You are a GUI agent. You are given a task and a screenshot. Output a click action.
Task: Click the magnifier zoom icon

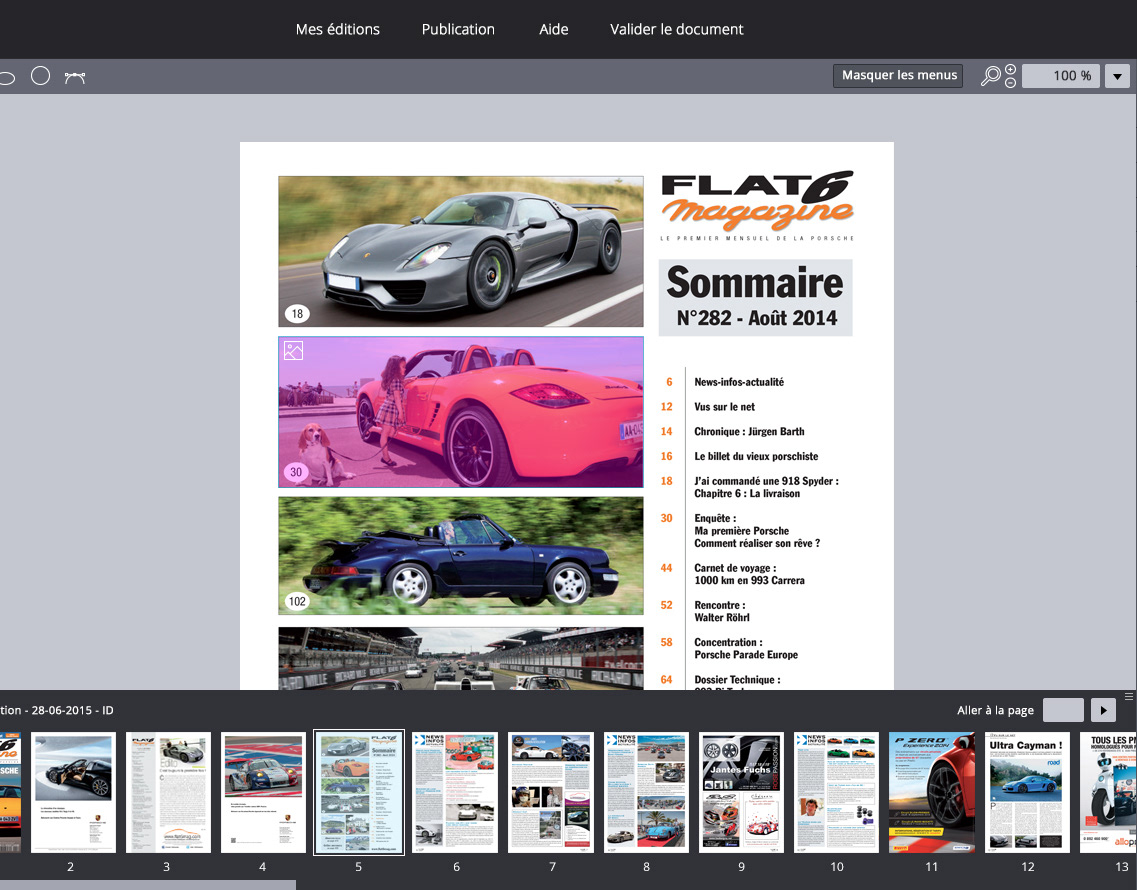point(991,76)
